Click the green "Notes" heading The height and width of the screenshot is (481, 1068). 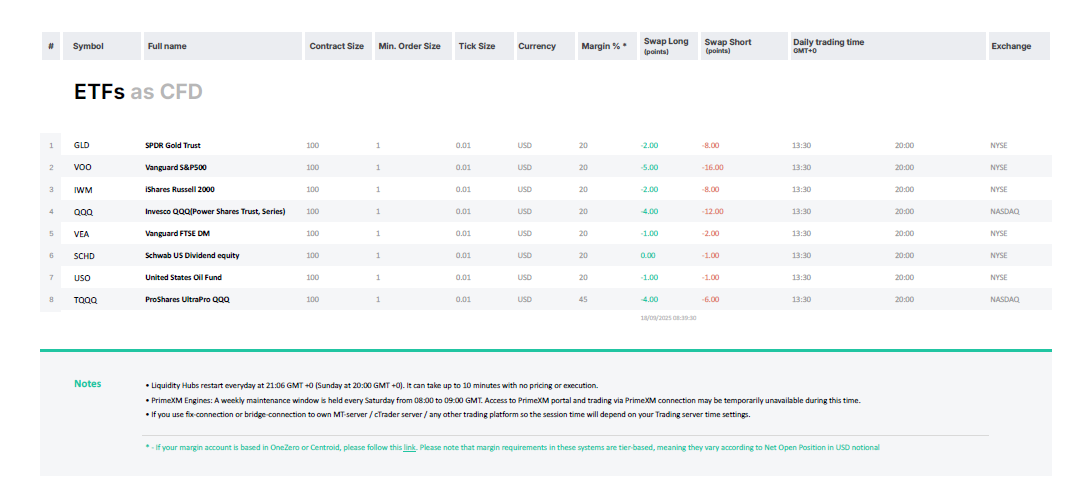coord(87,384)
